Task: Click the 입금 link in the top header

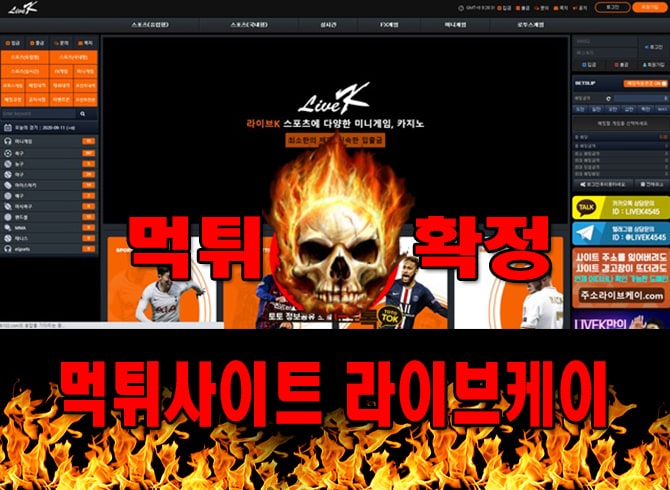Action: (x=504, y=8)
